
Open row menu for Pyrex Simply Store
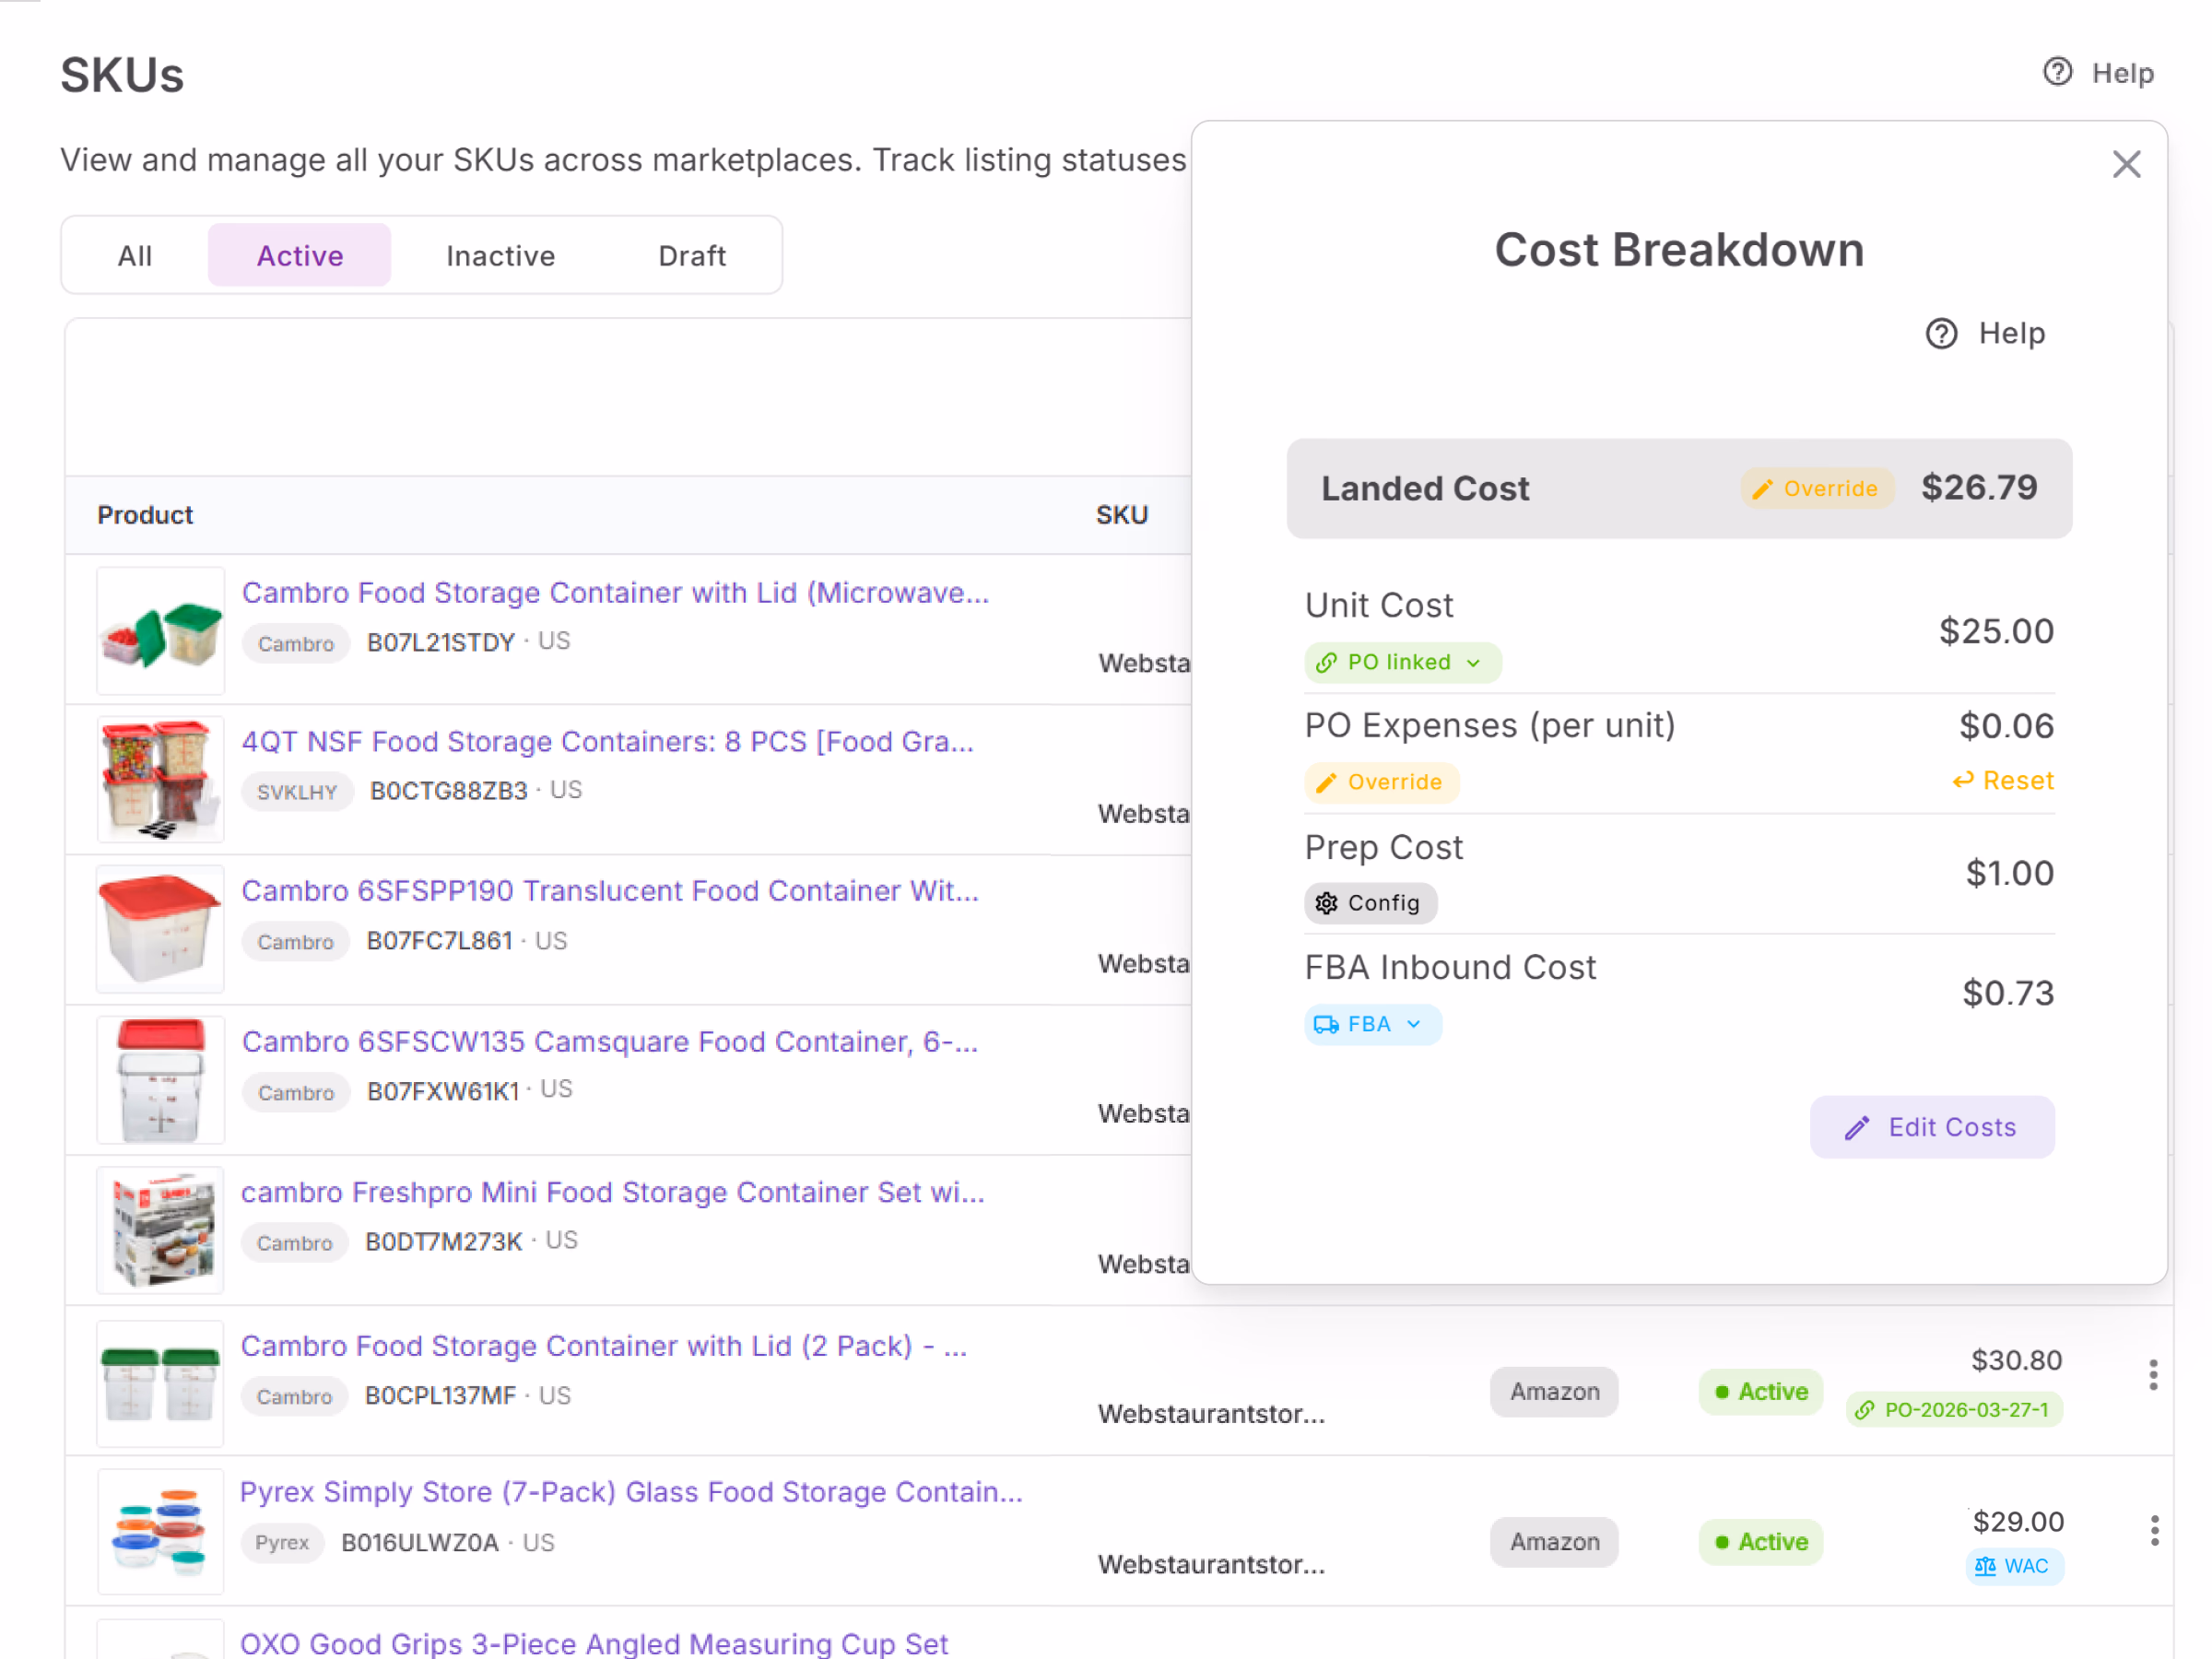click(x=2154, y=1530)
